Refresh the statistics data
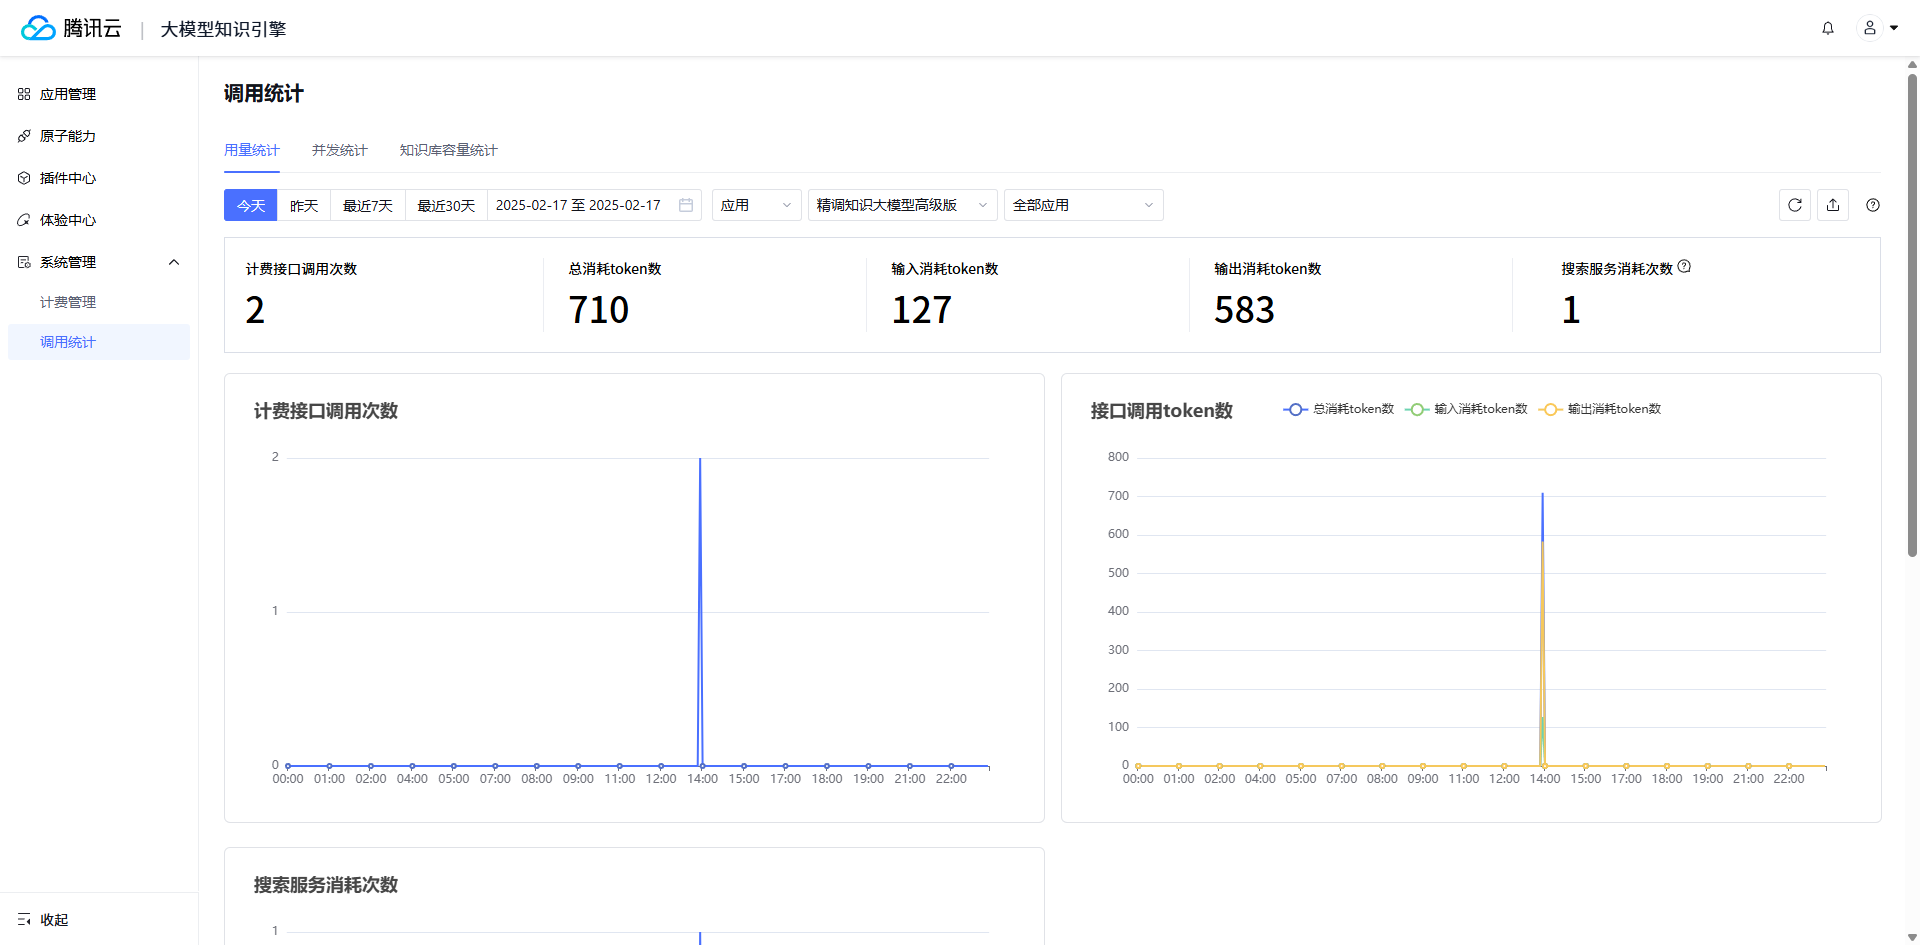 coord(1795,205)
